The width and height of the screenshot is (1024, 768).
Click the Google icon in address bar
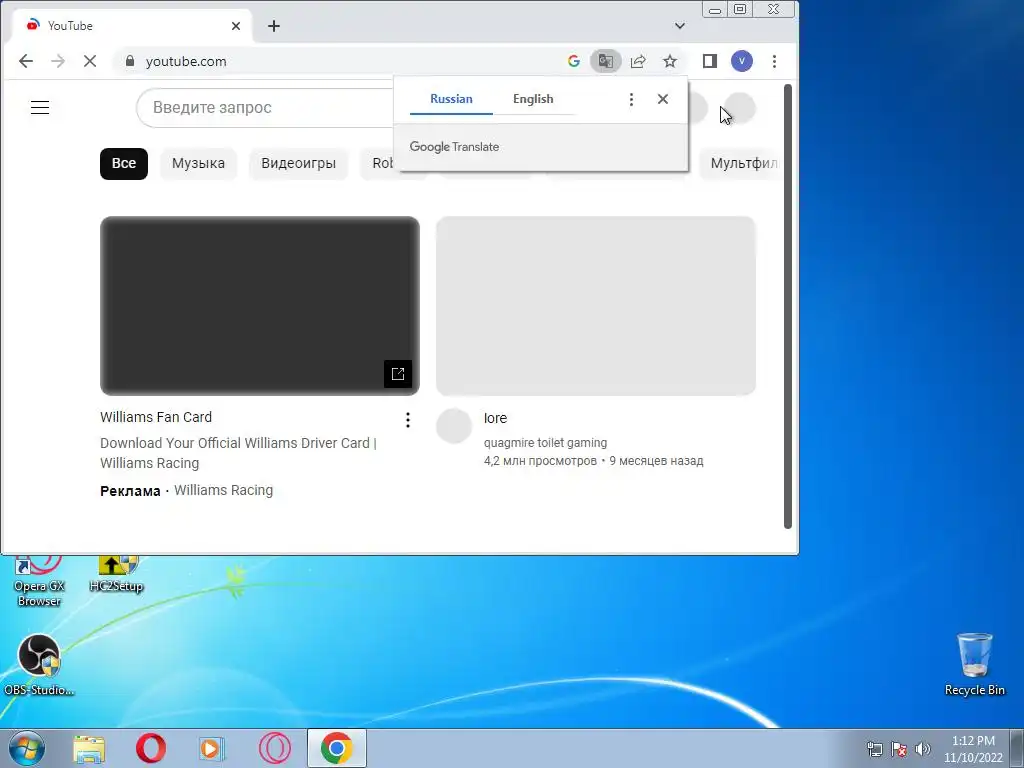pos(573,61)
